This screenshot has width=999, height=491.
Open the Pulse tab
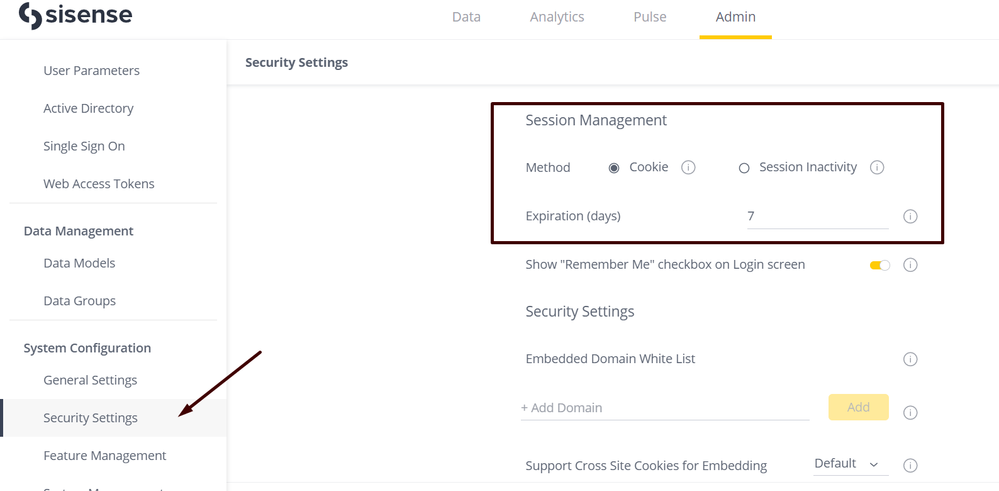[650, 17]
